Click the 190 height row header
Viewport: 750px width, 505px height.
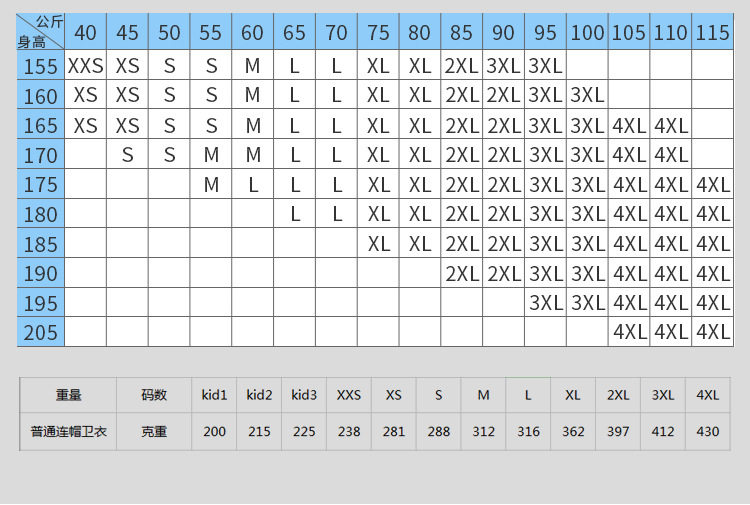tap(41, 273)
